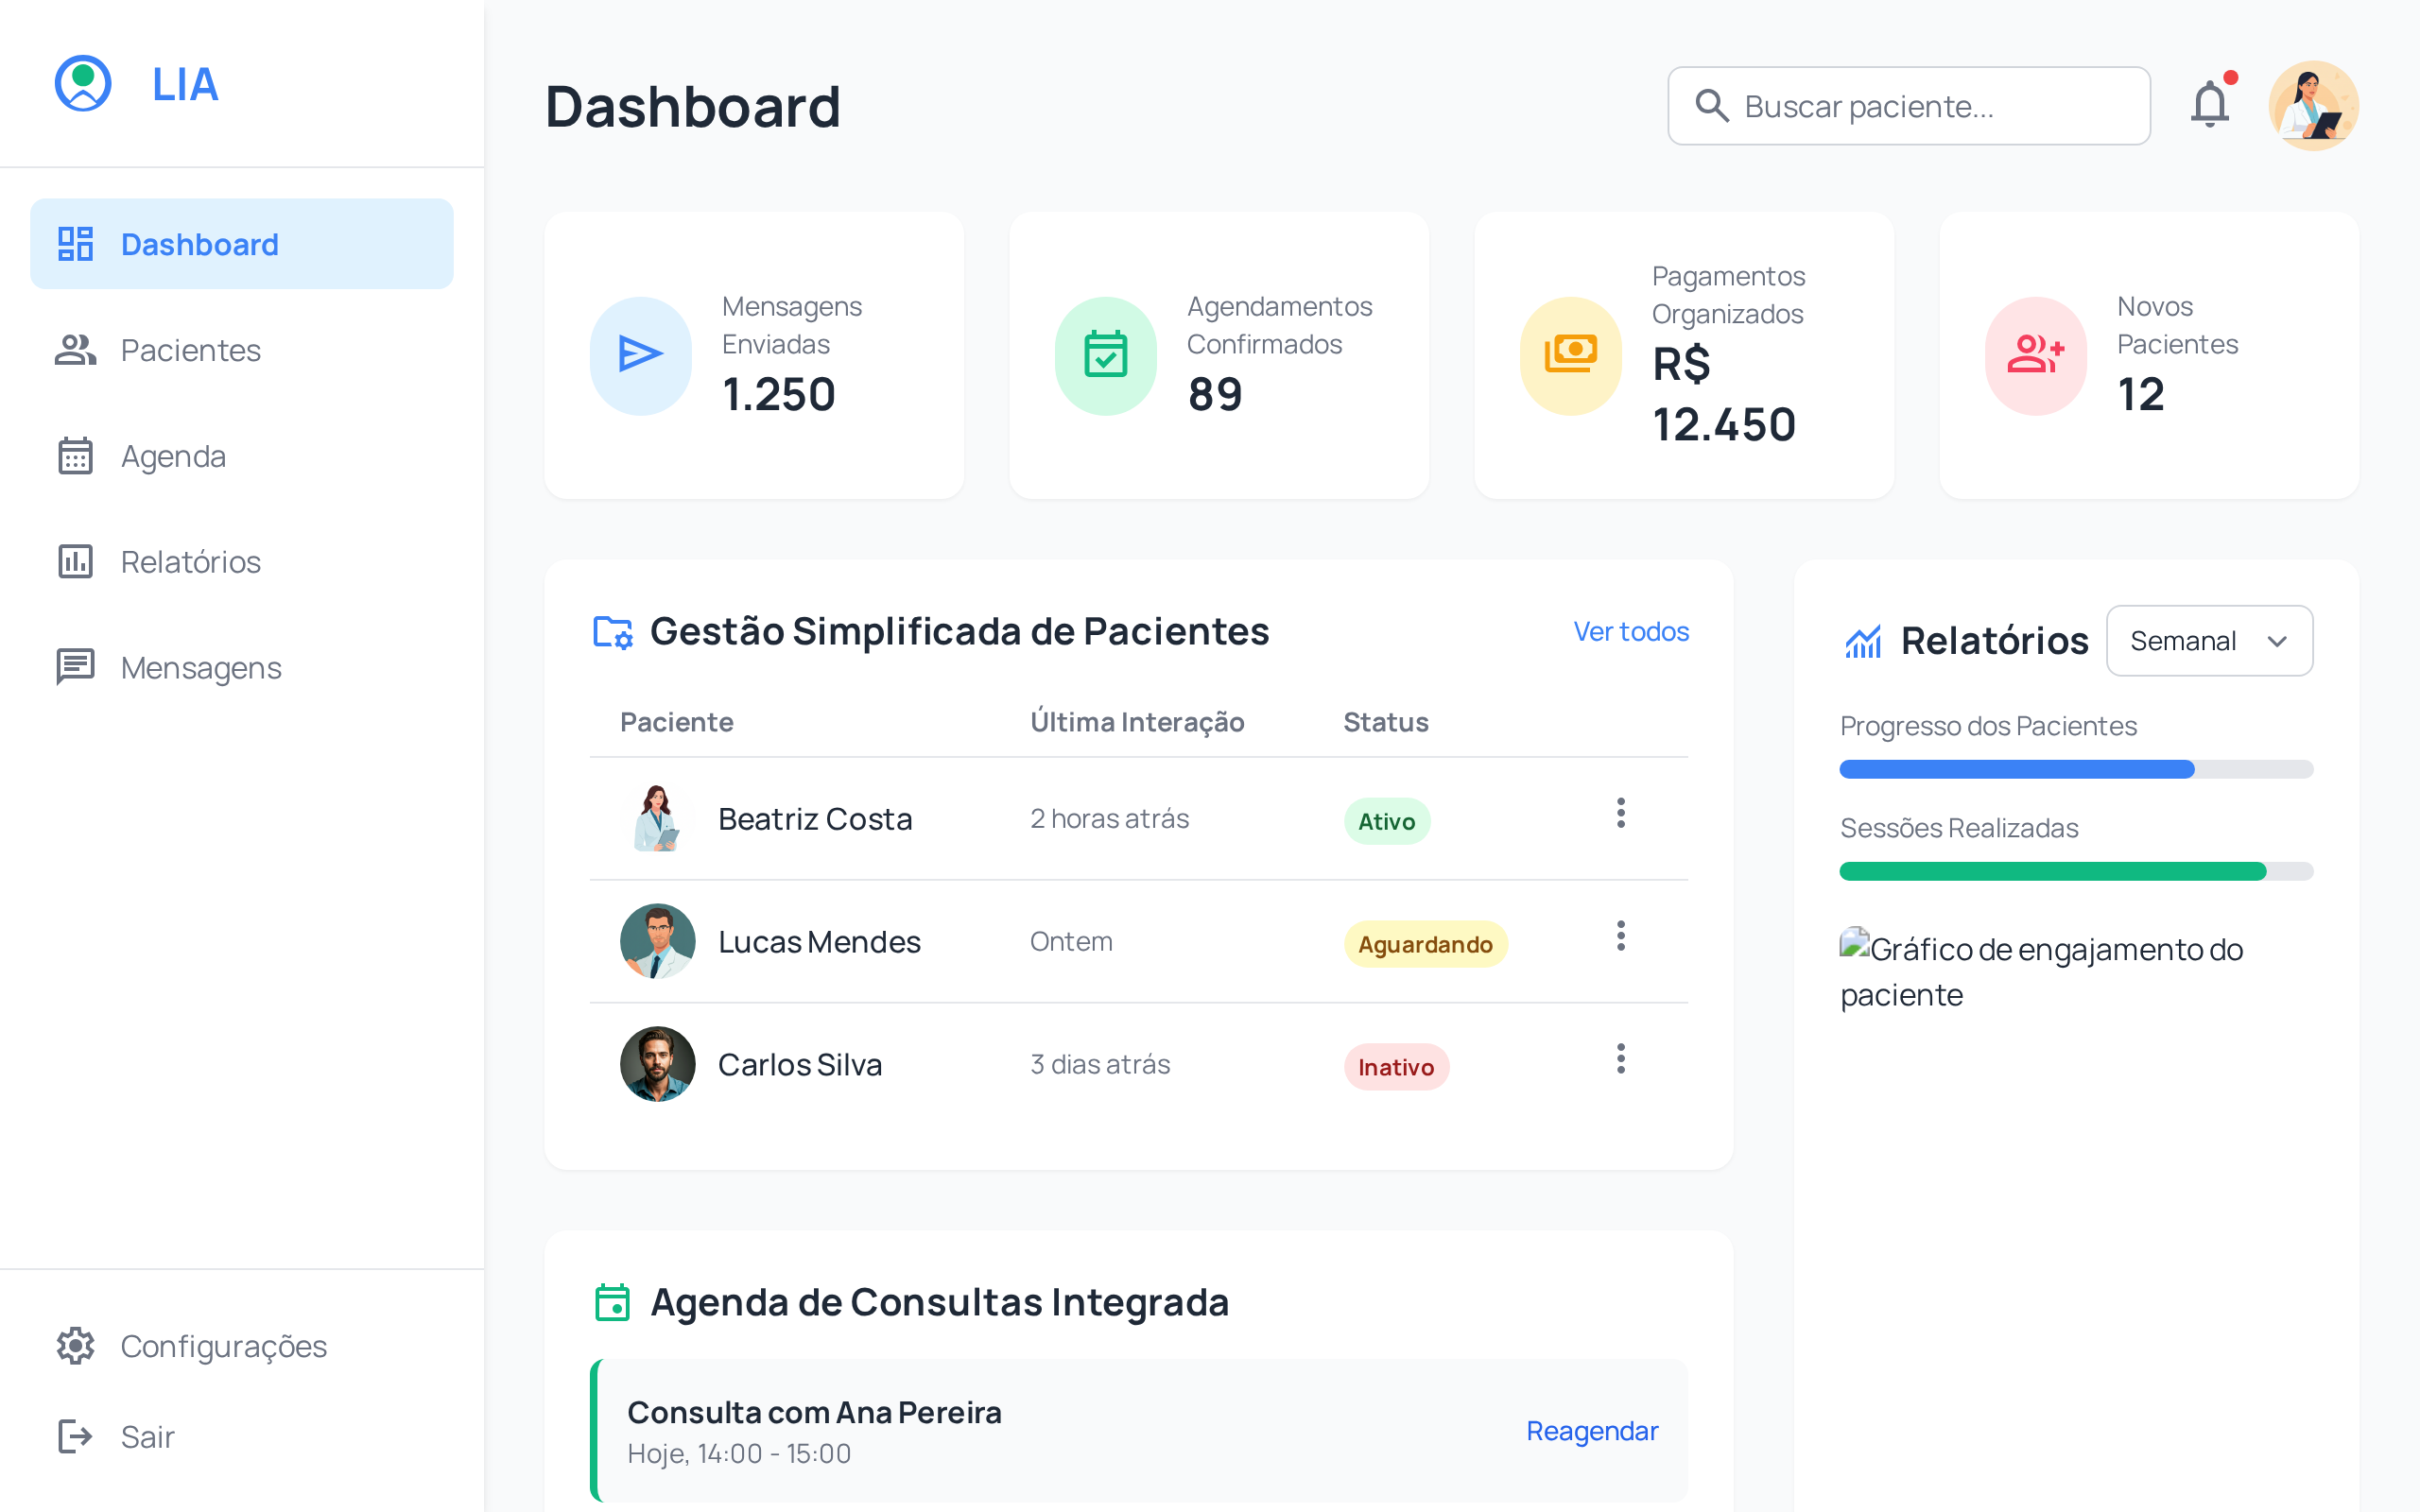Switch to the Dashboard section

[200, 244]
